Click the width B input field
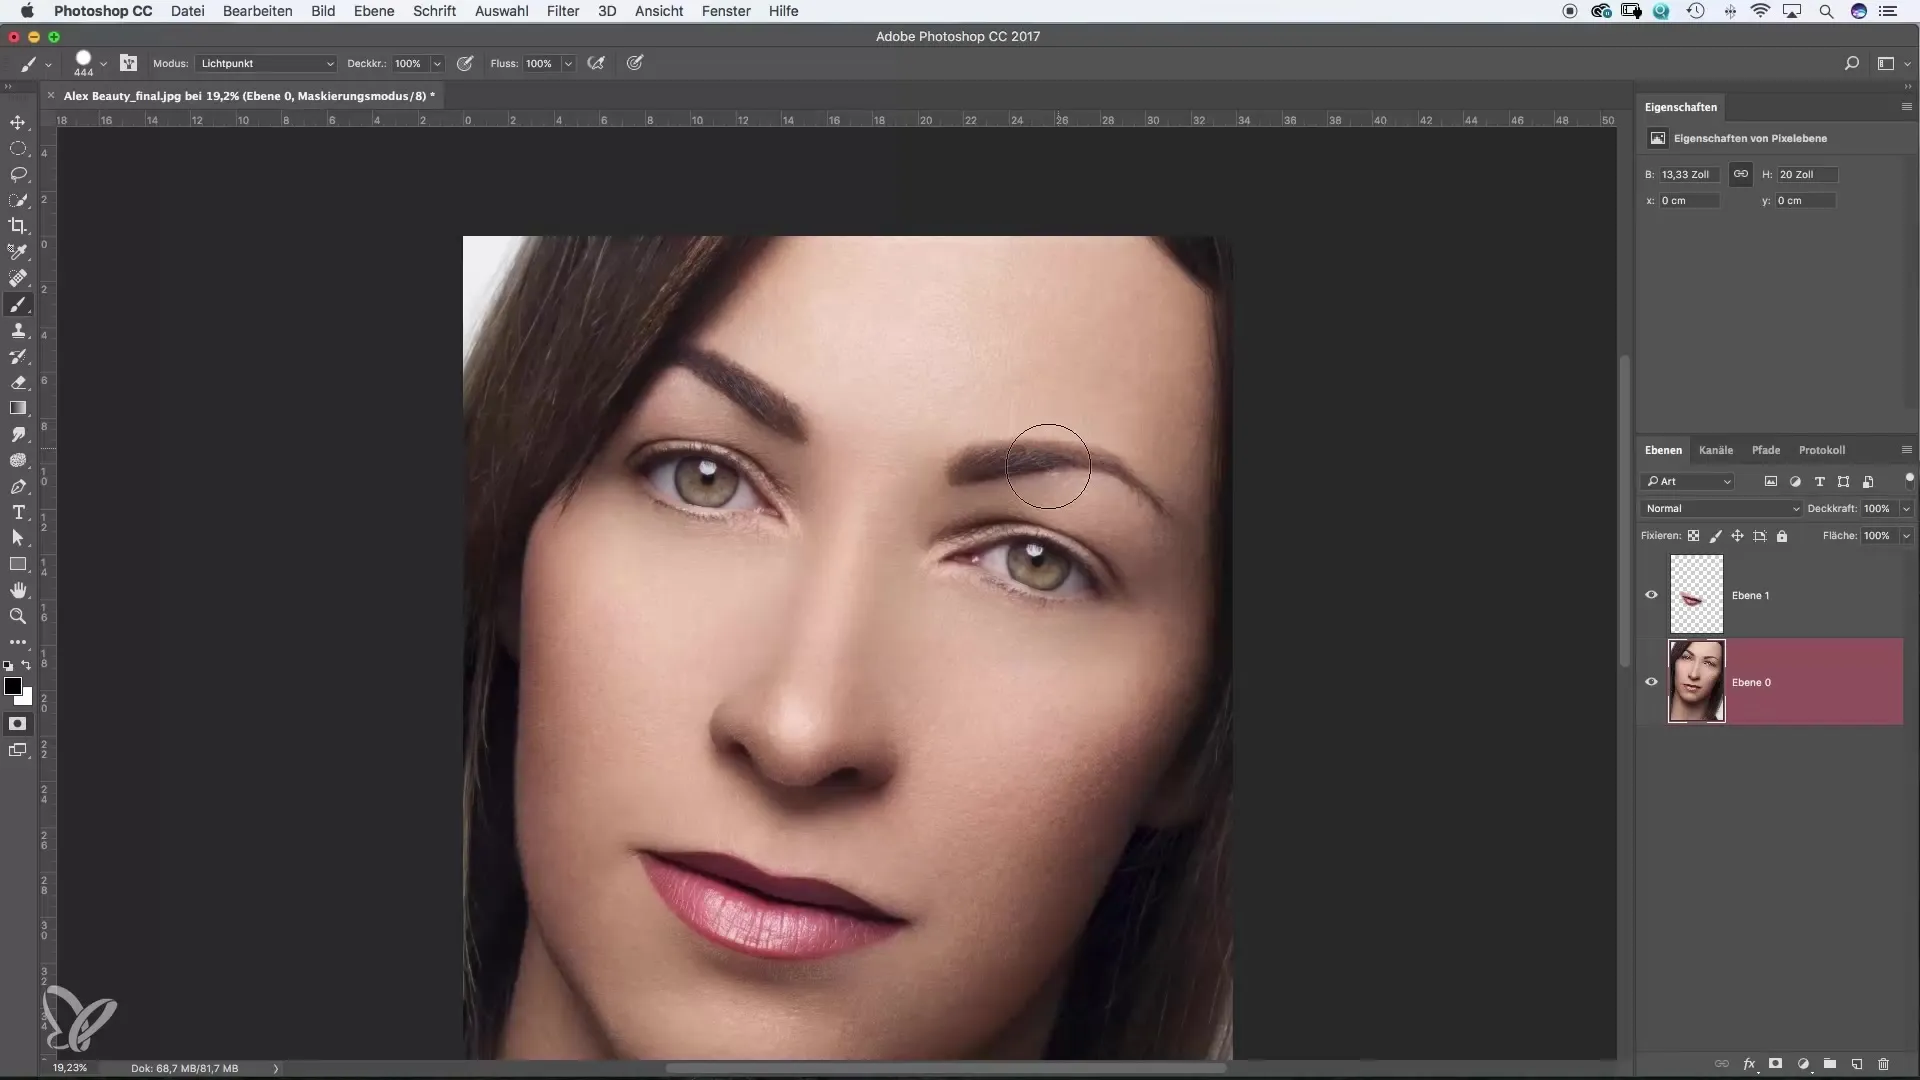This screenshot has width=1920, height=1080. (1689, 174)
